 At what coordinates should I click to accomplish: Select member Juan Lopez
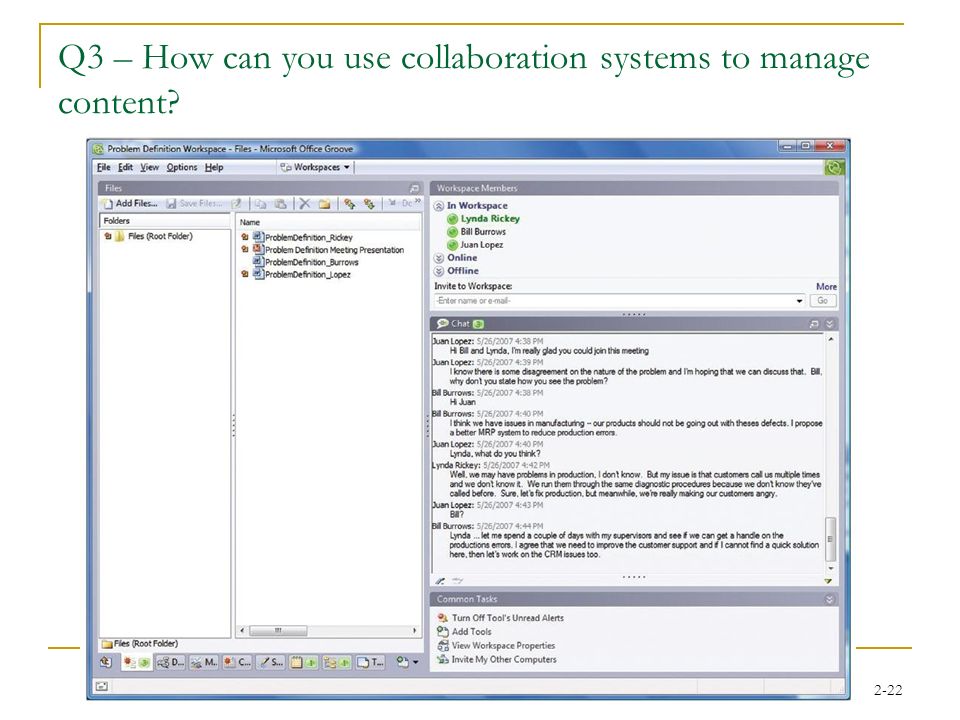(x=482, y=244)
